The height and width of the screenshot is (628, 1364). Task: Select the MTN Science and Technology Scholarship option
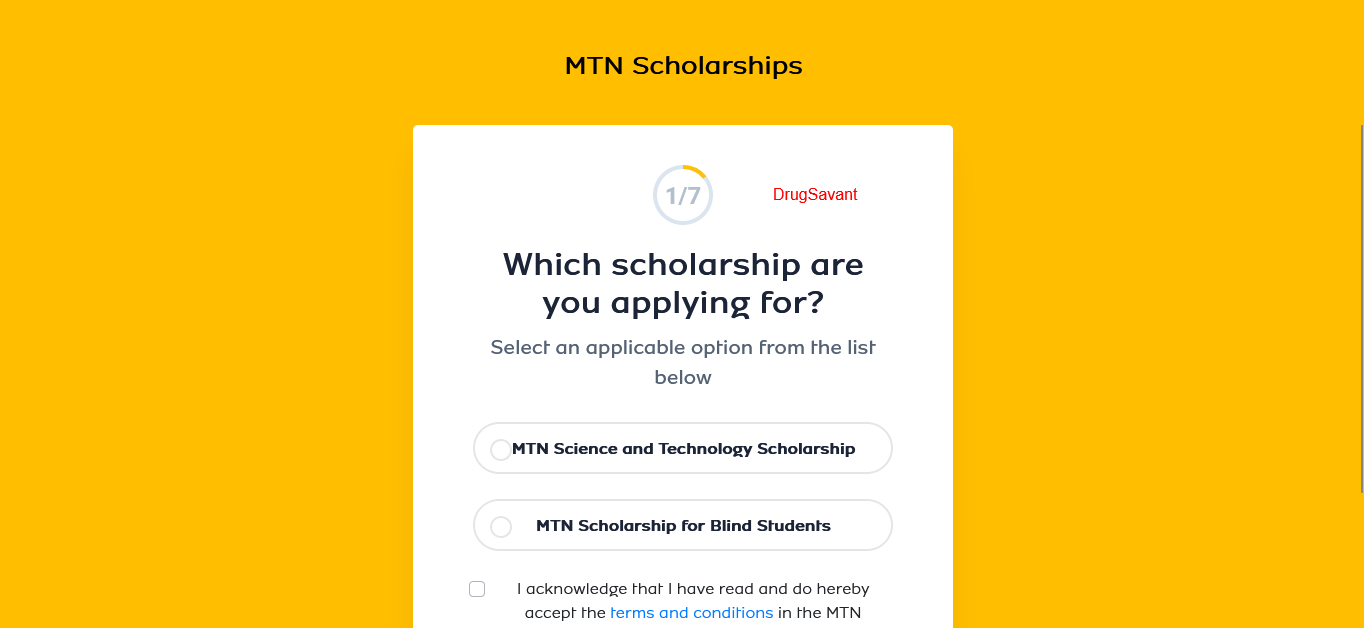[683, 448]
